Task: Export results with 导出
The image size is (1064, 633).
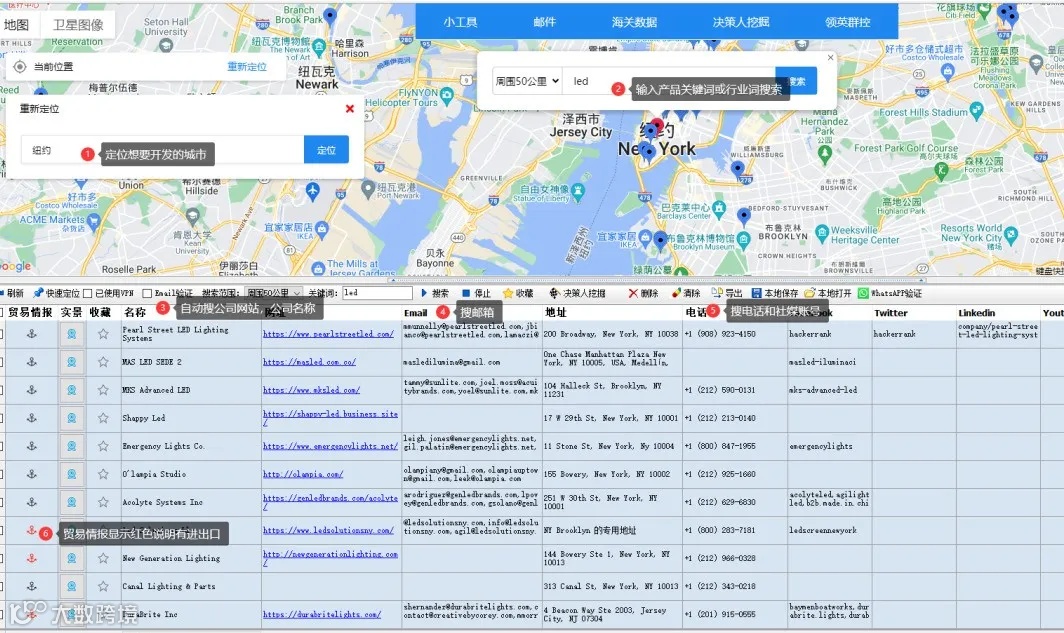Action: click(727, 293)
